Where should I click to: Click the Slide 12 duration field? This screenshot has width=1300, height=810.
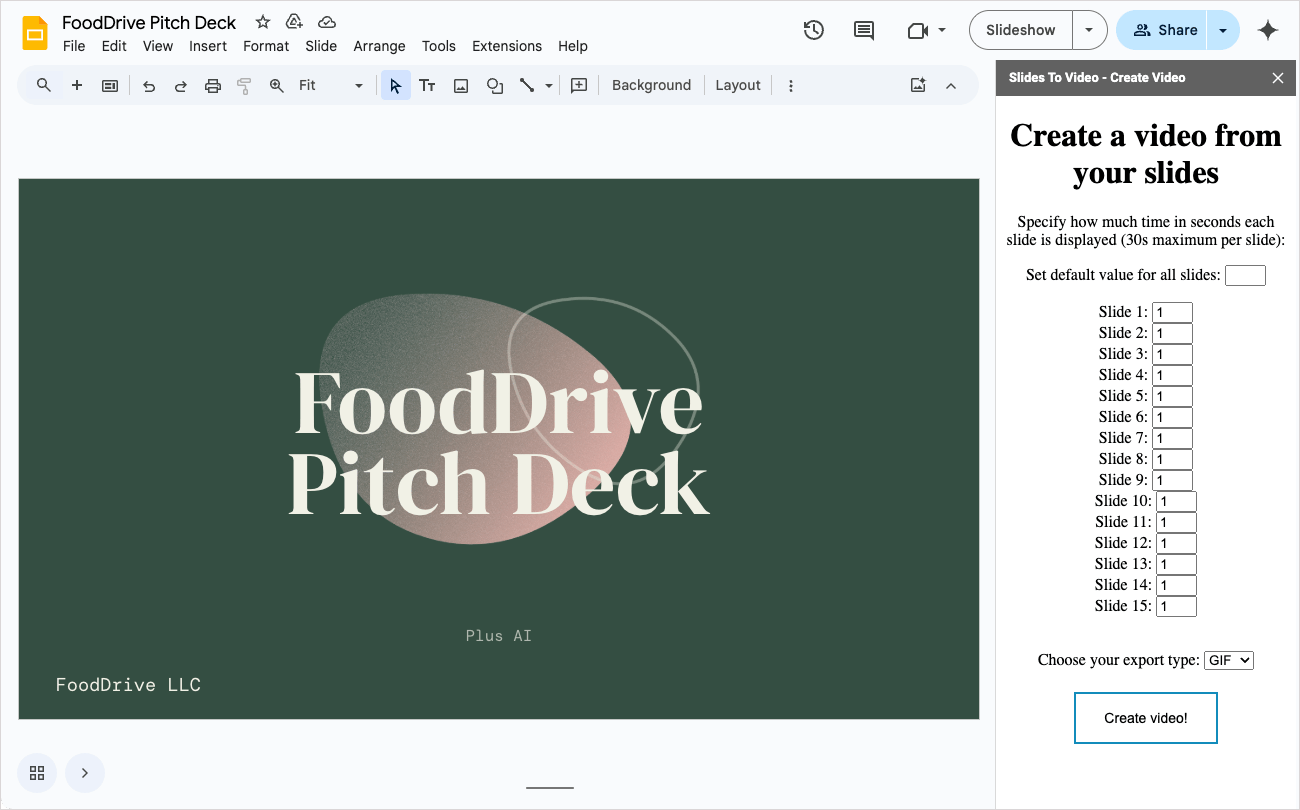[x=1176, y=543]
